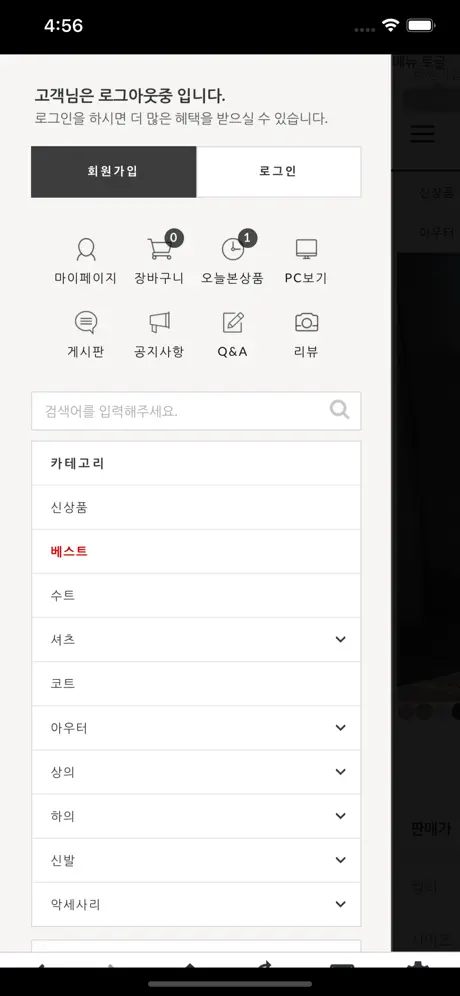Switch to PC보기 monitor icon
Screen dimensions: 460x996
[x=306, y=249]
